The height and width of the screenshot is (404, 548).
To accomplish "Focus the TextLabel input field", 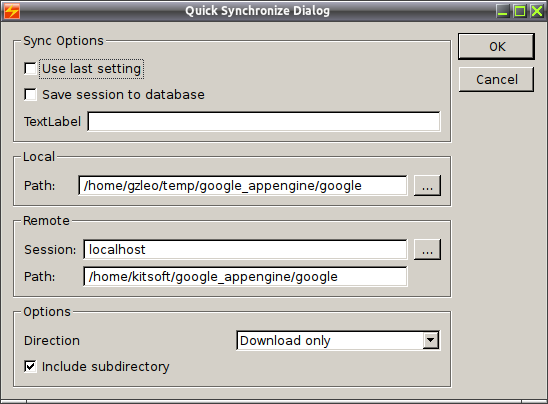I will [x=264, y=121].
